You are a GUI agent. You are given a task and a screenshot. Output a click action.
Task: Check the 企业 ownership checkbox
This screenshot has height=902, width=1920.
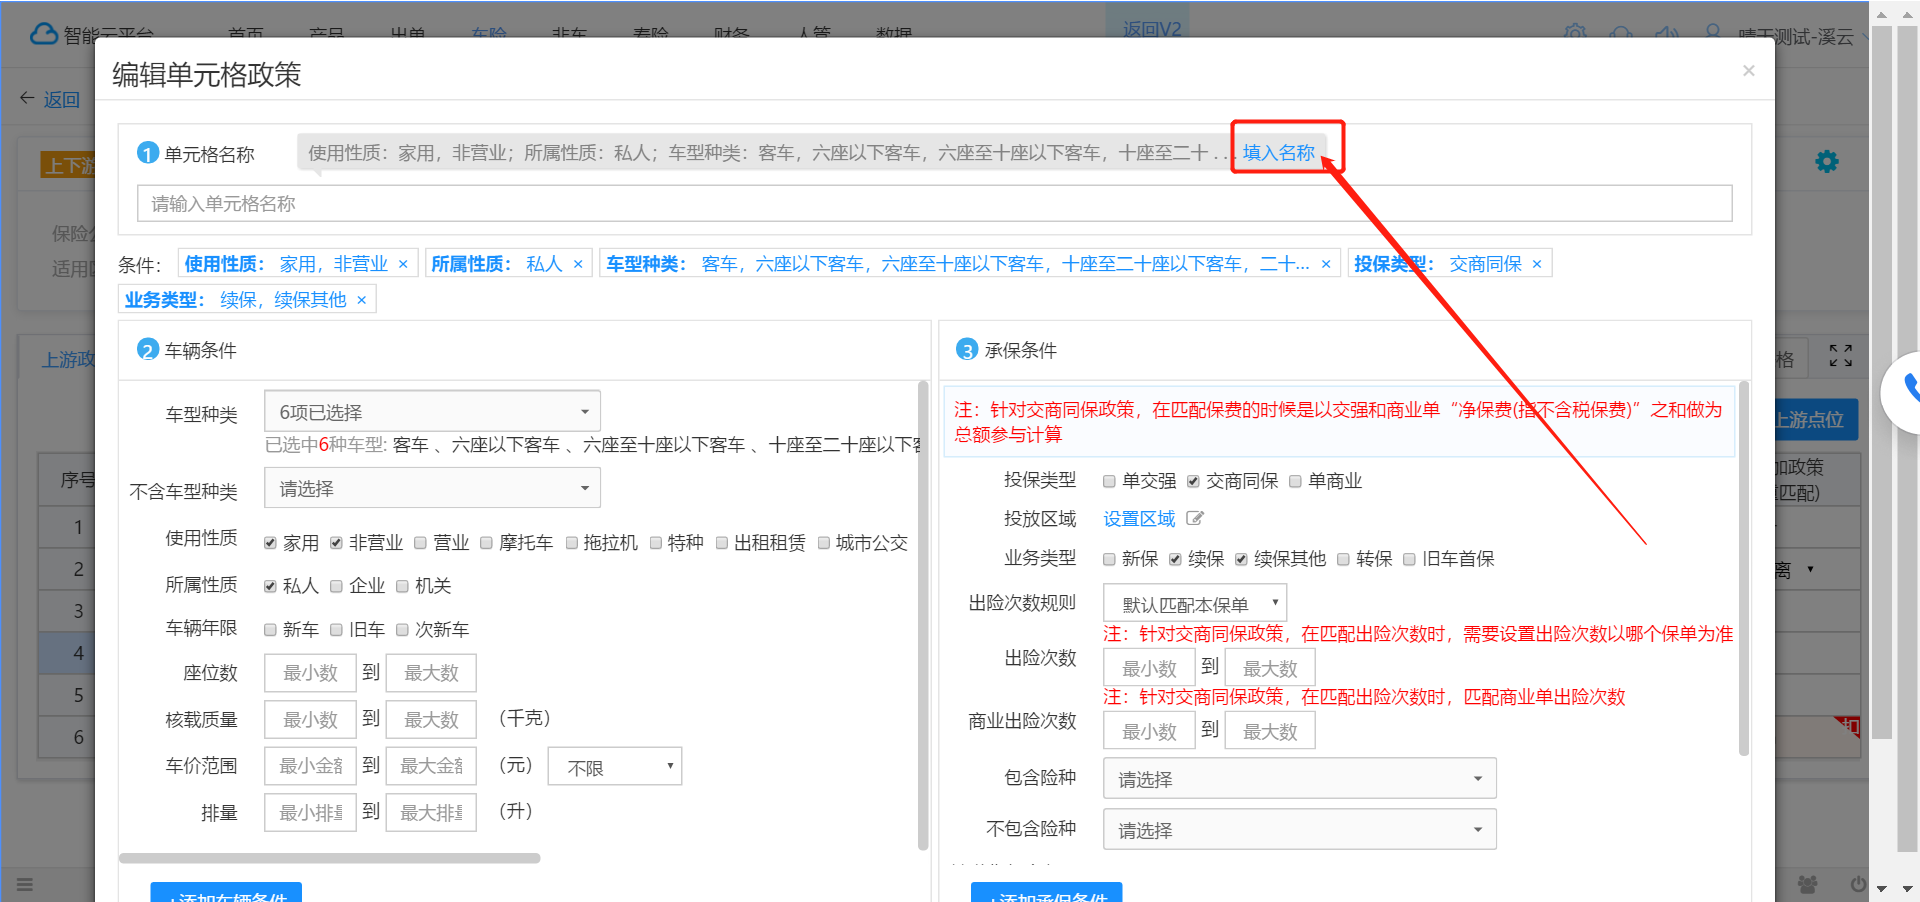point(336,586)
